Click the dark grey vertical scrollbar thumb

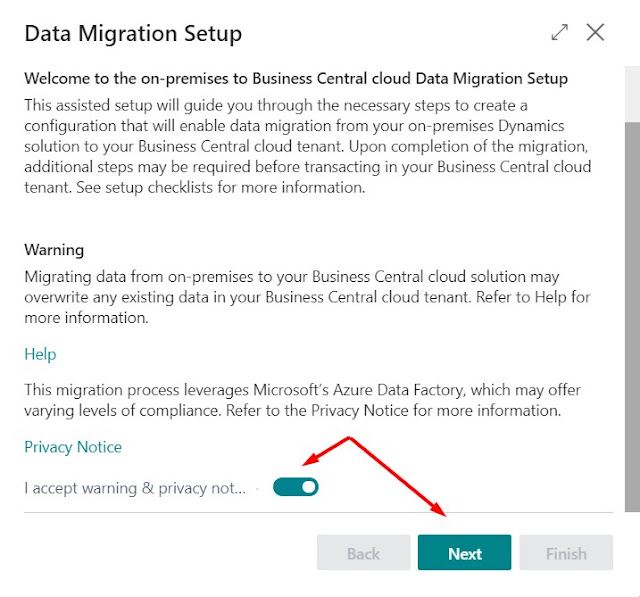click(x=632, y=316)
